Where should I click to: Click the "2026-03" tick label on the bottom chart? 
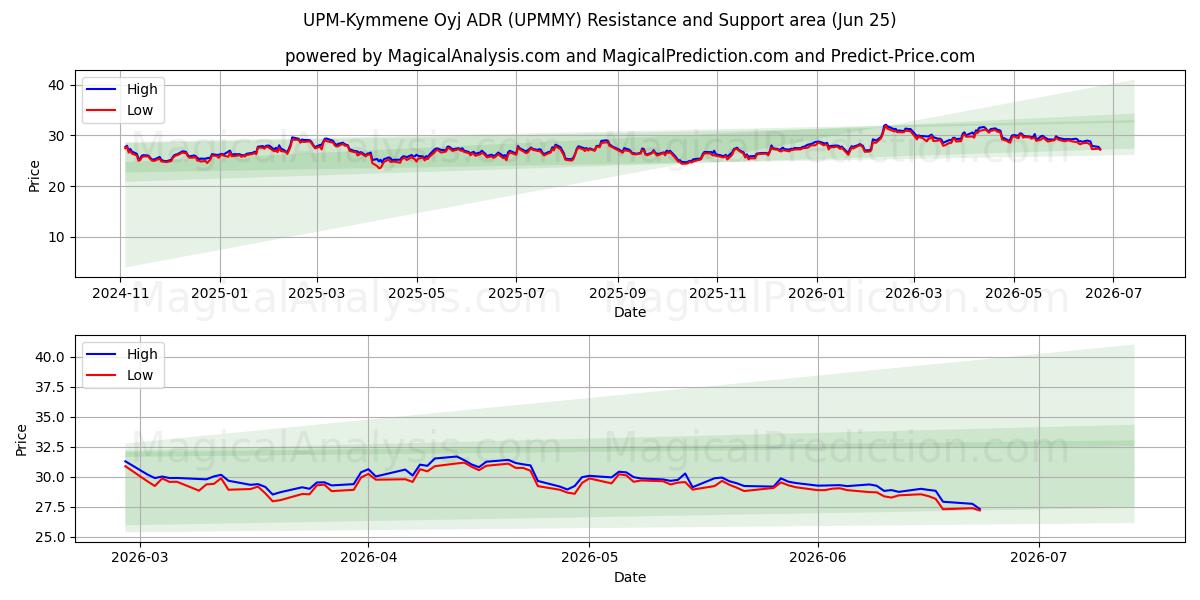139,558
